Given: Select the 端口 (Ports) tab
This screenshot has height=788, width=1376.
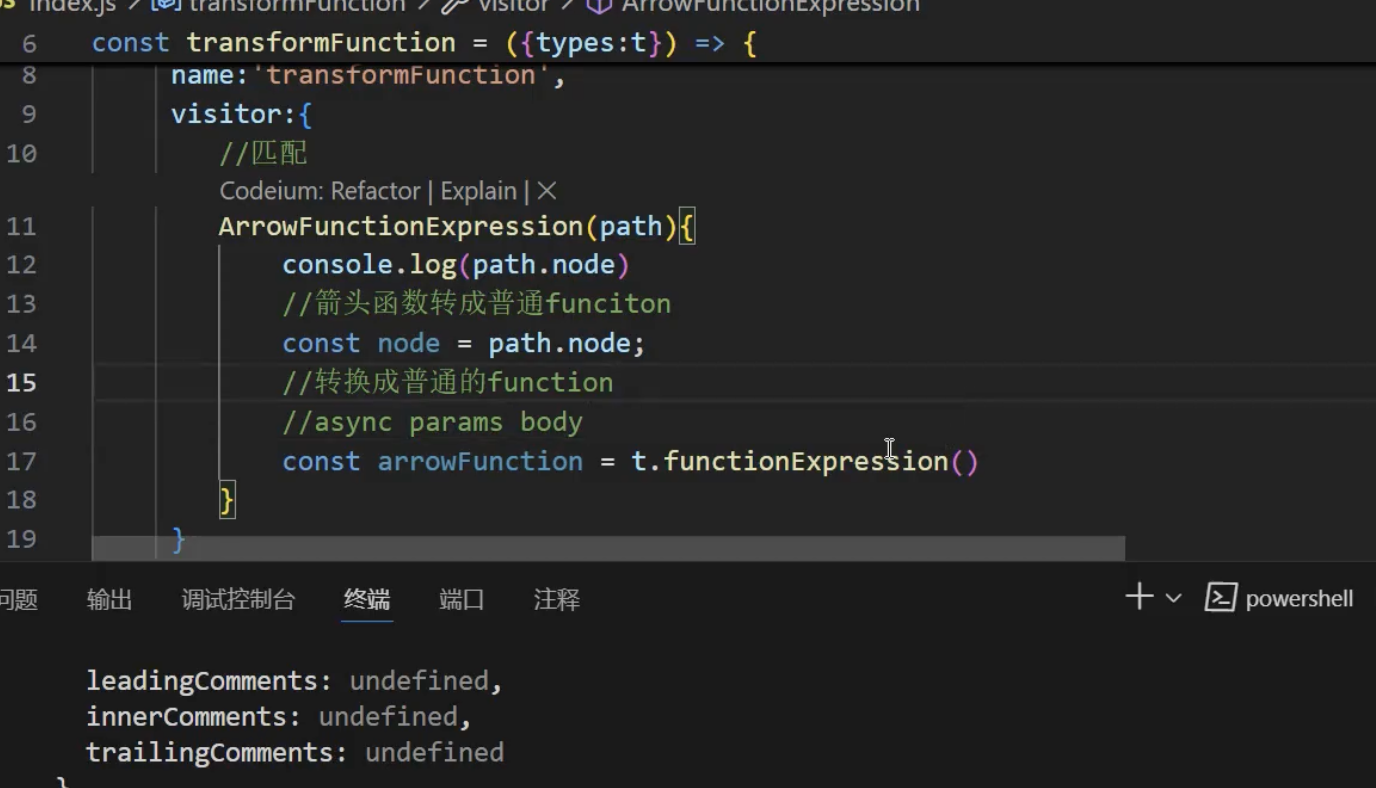Looking at the screenshot, I should [461, 599].
